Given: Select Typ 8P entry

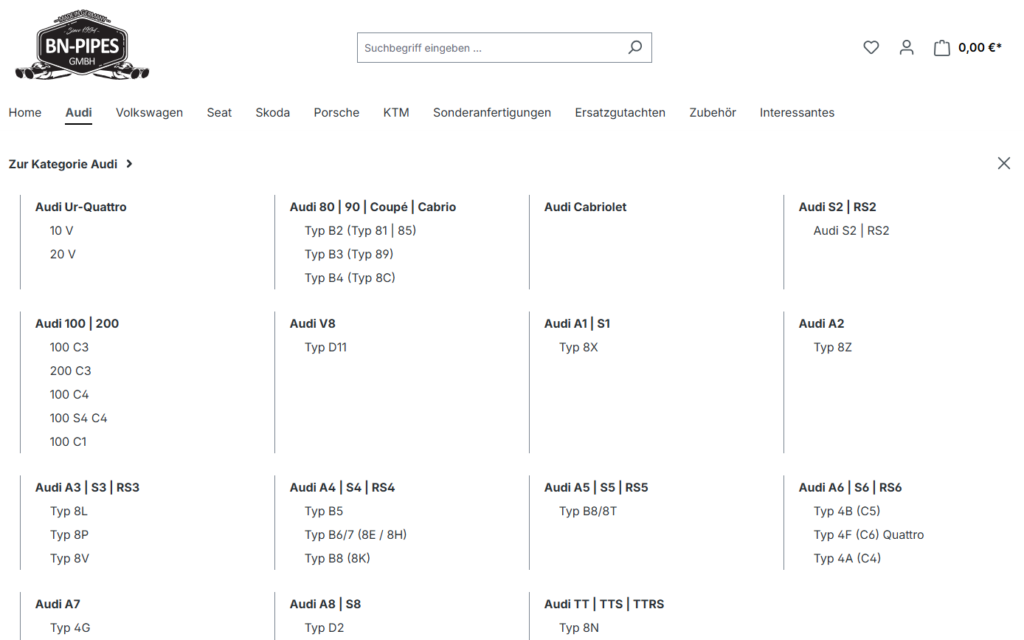Looking at the screenshot, I should 69,534.
